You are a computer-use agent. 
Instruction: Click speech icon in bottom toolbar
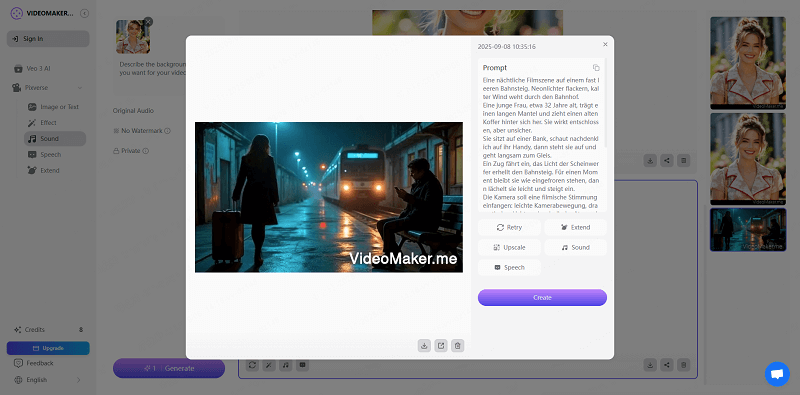tap(303, 365)
